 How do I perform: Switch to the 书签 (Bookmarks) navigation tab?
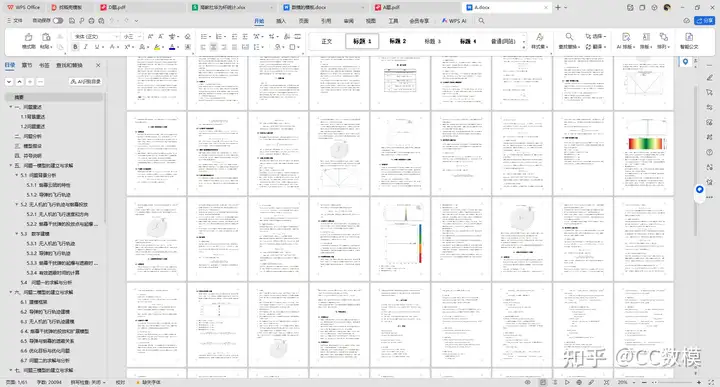44,65
